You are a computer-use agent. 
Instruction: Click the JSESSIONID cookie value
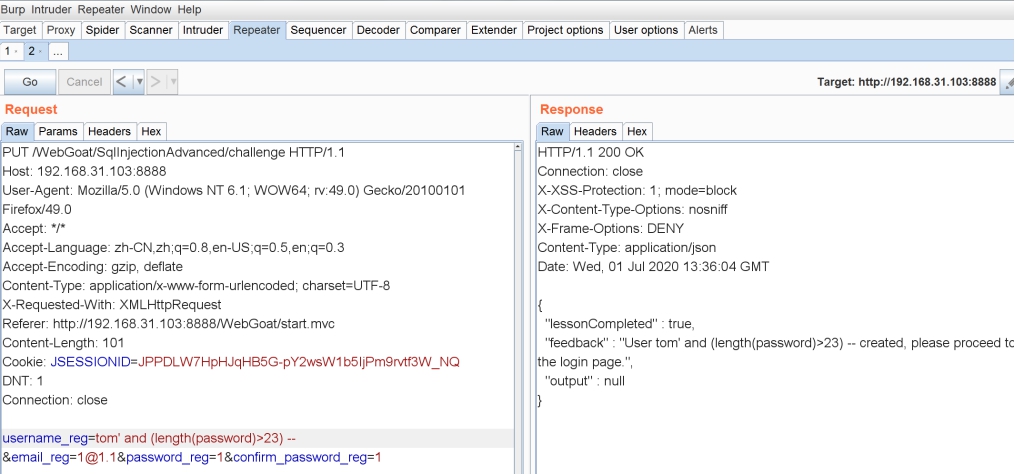click(299, 362)
